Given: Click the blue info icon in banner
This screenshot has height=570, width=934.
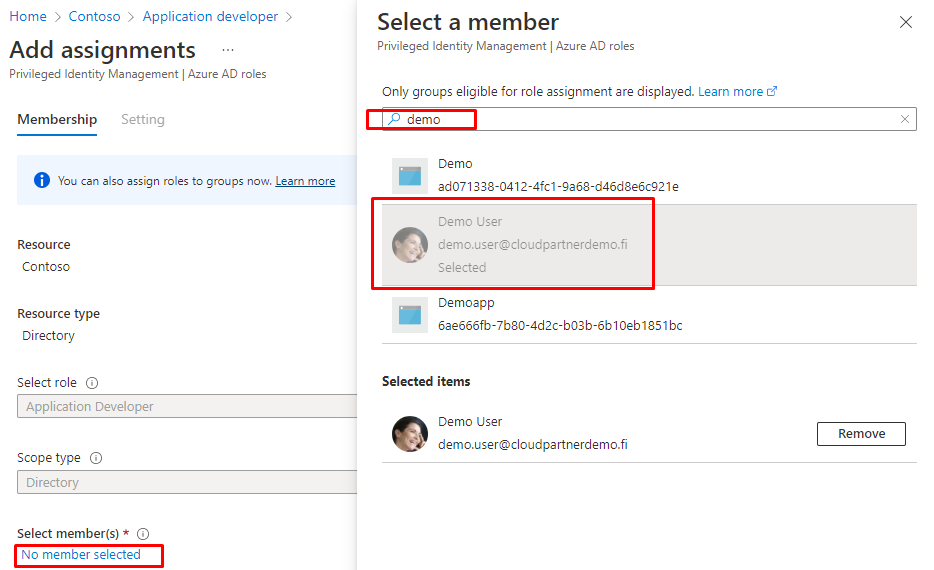Looking at the screenshot, I should click(41, 181).
